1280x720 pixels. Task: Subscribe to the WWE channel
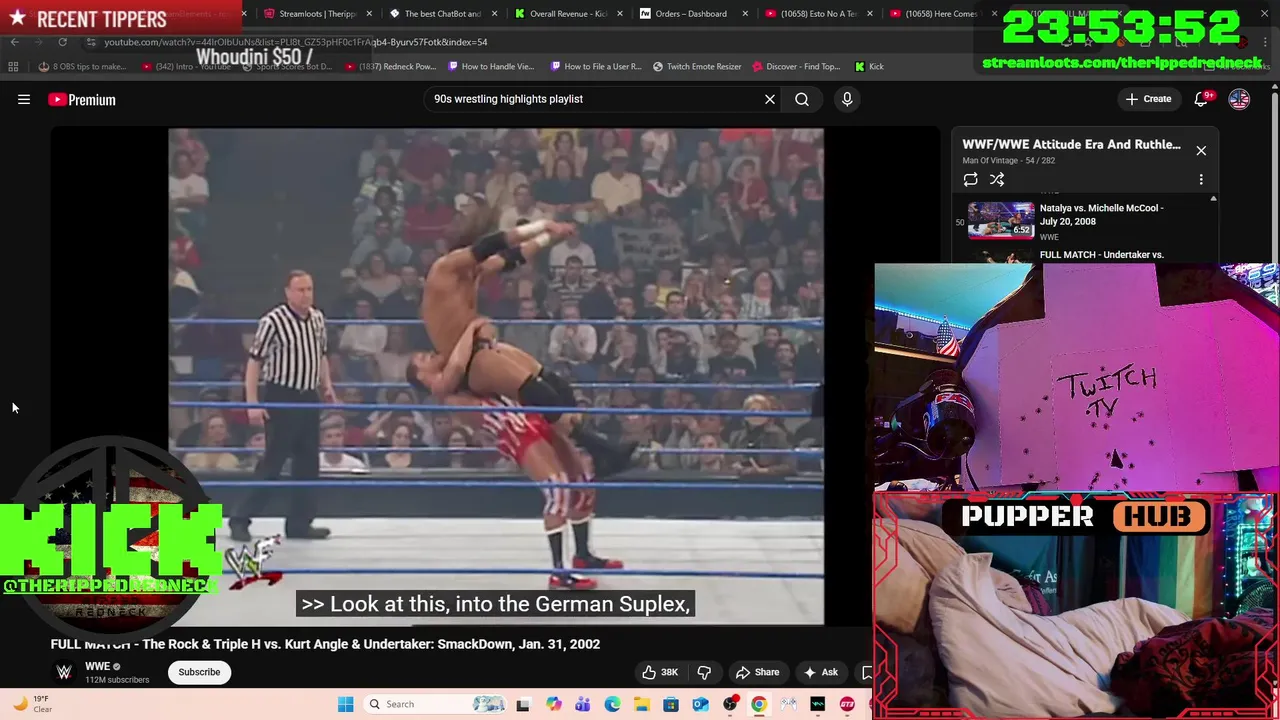click(x=199, y=672)
